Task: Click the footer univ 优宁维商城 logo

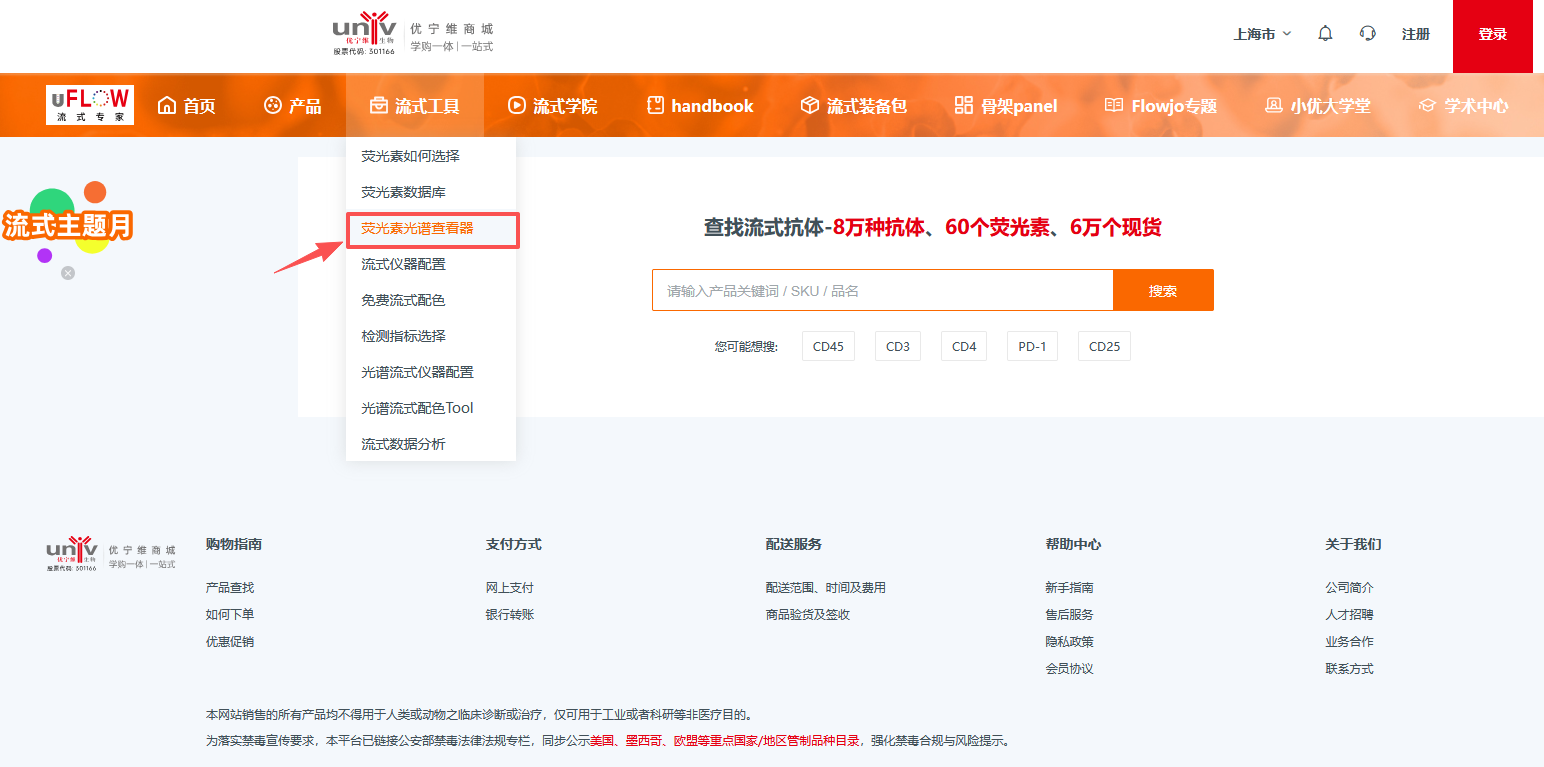Action: (x=111, y=555)
